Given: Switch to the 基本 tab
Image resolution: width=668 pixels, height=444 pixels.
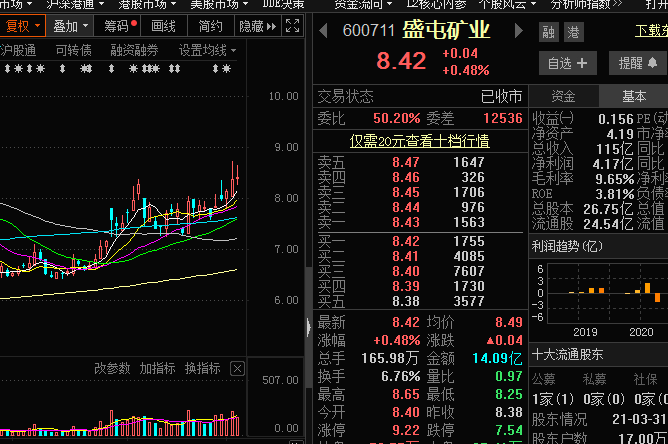Looking at the screenshot, I should [633, 97].
